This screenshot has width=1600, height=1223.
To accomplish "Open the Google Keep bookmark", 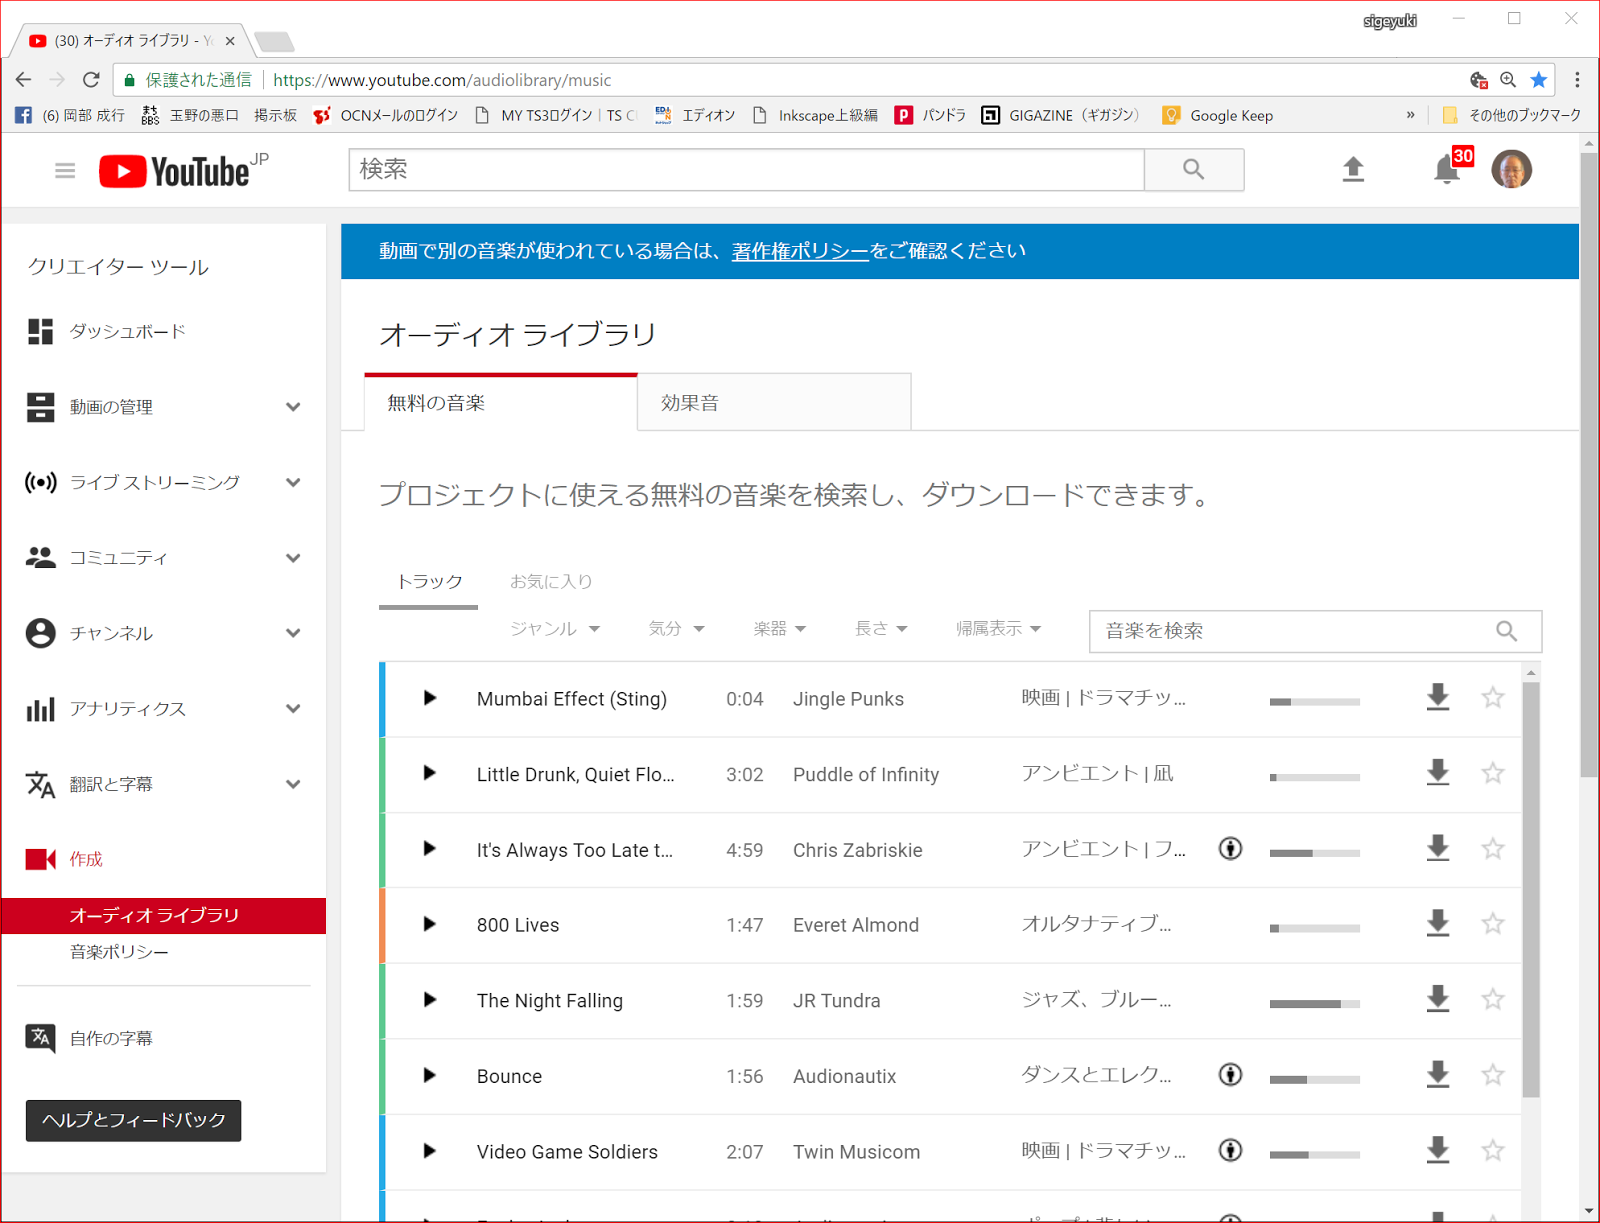I will [1218, 115].
